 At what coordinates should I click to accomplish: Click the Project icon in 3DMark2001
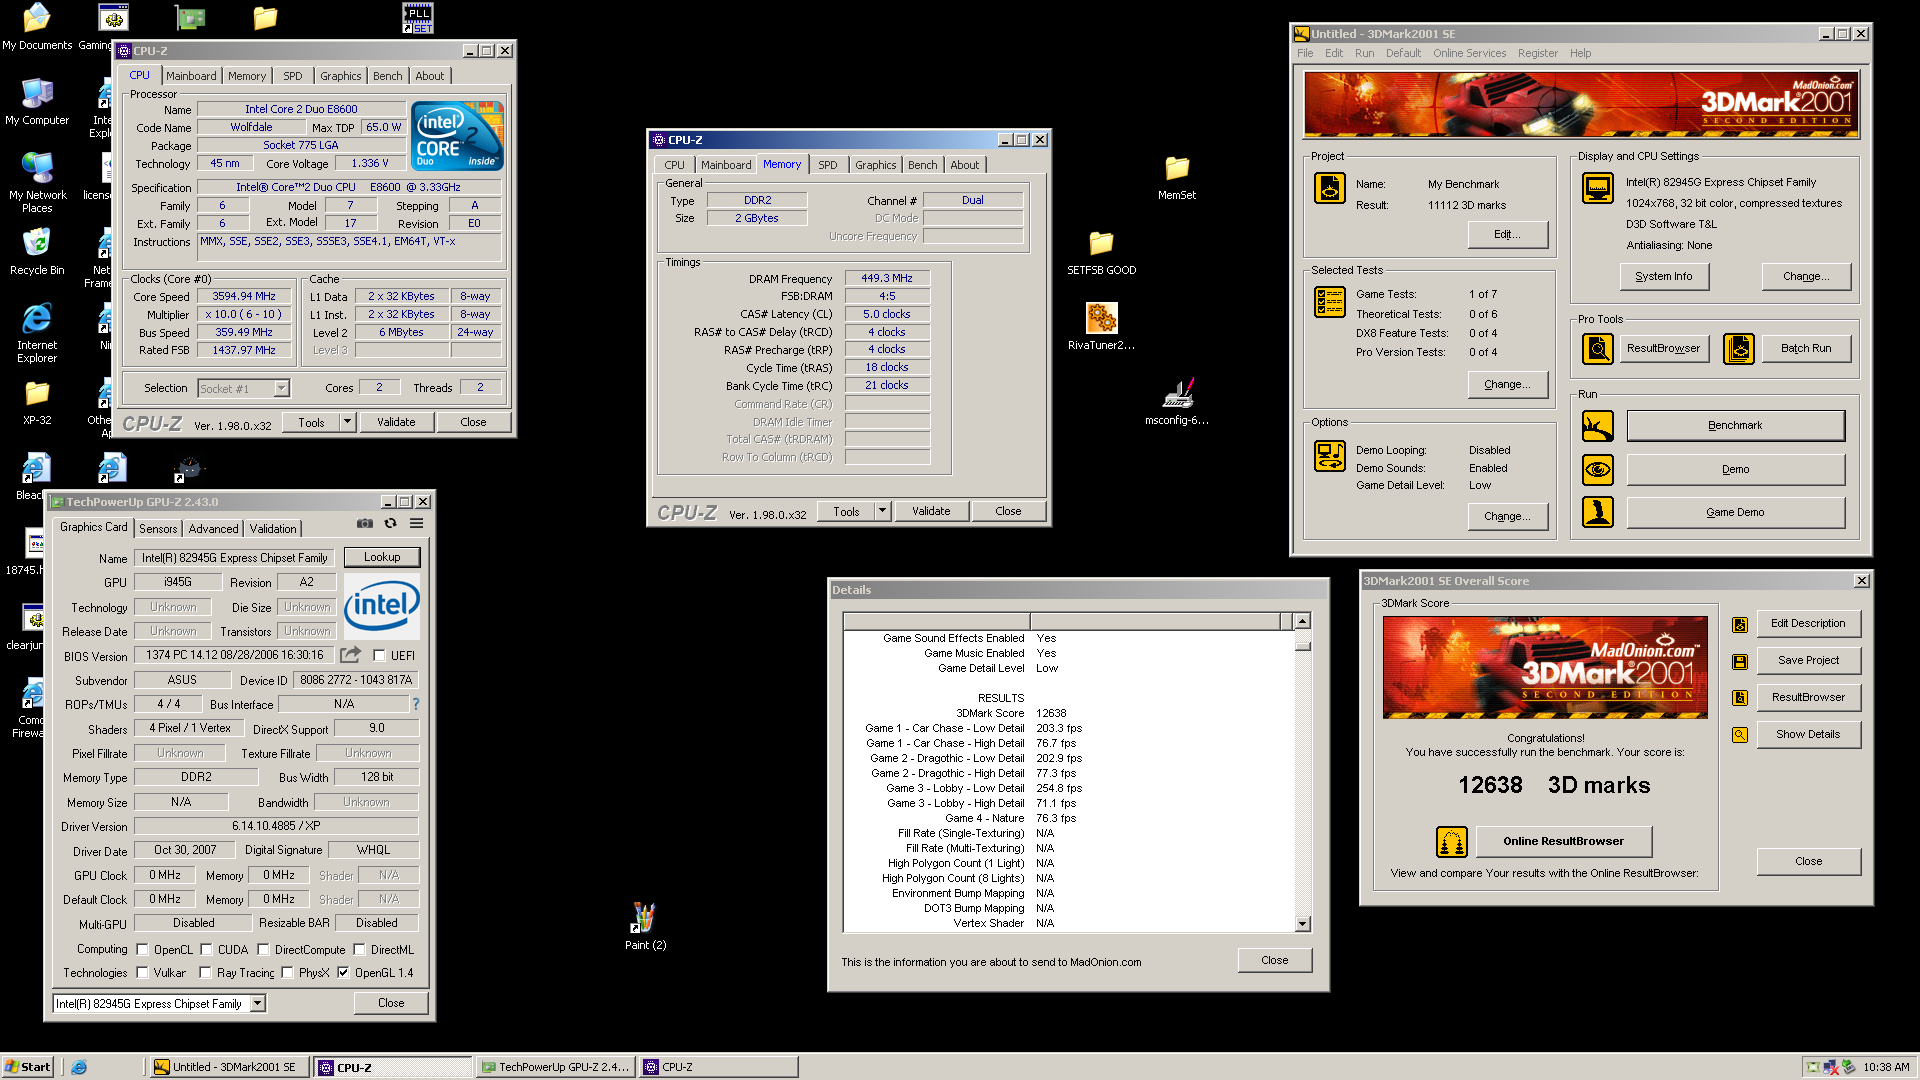pyautogui.click(x=1330, y=188)
